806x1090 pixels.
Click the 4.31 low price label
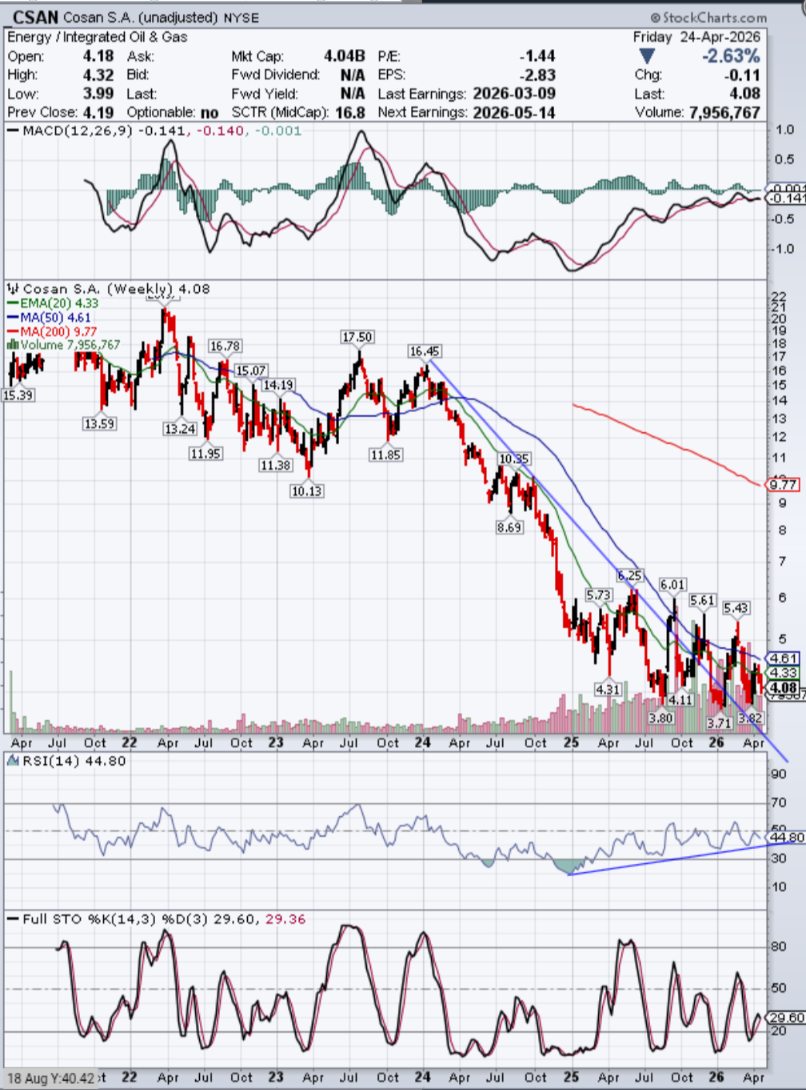tap(607, 690)
